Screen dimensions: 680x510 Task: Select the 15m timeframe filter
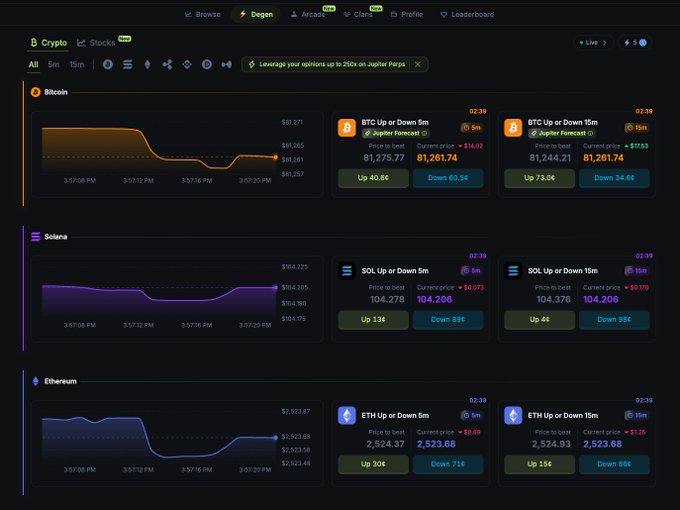(77, 65)
